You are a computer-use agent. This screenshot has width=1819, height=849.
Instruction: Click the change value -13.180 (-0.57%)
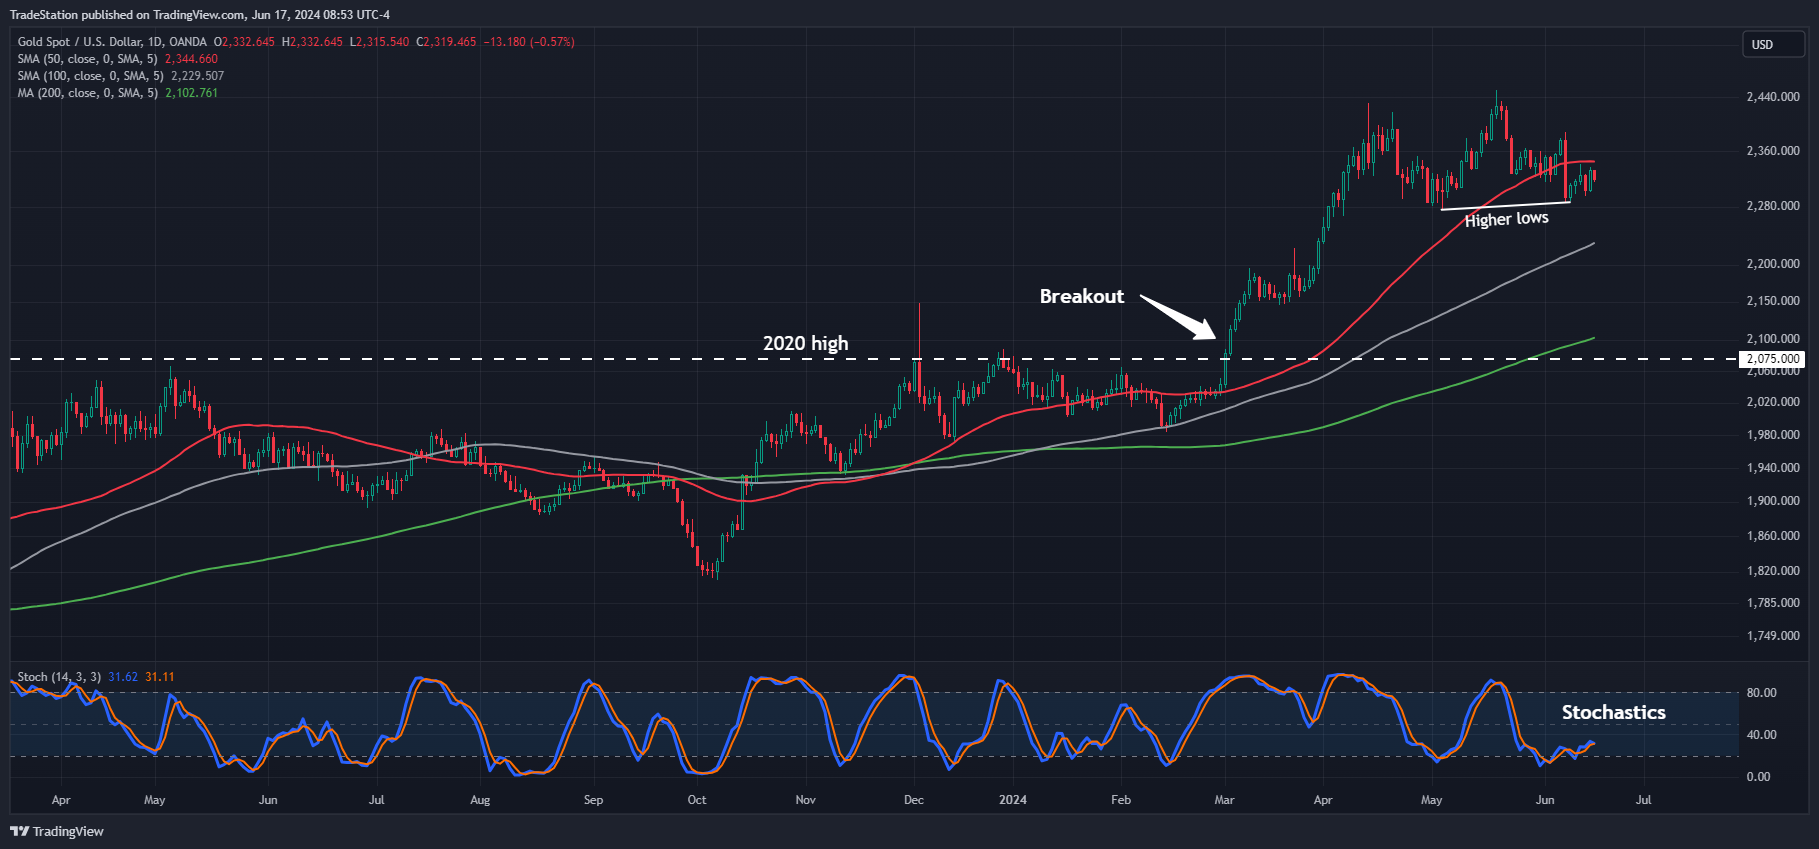coord(529,42)
